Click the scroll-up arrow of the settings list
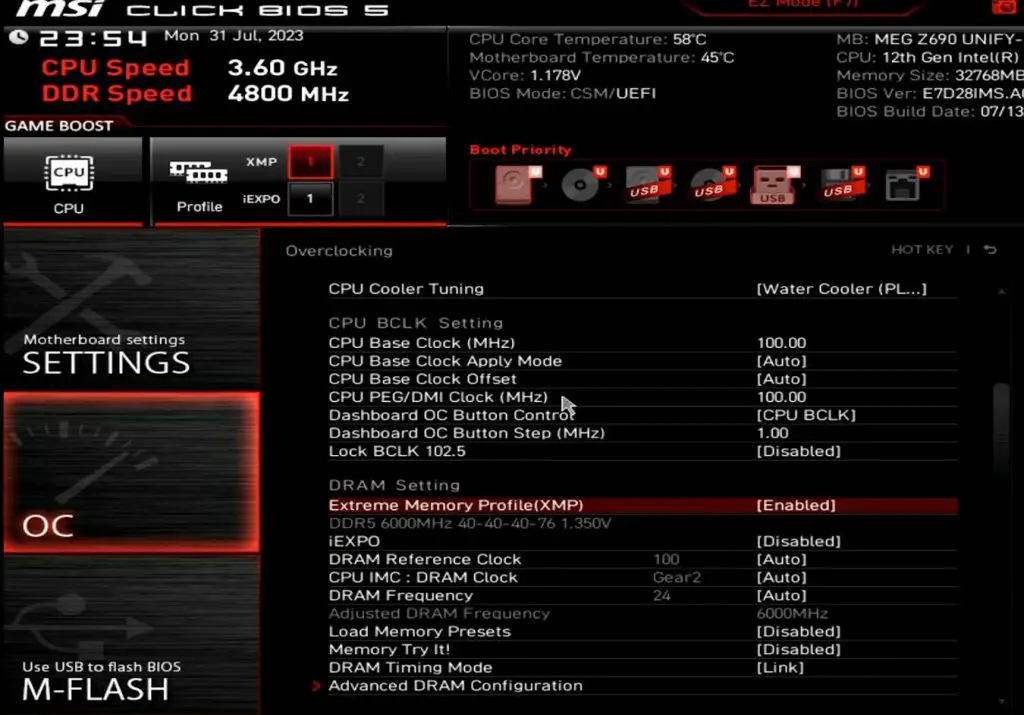Image resolution: width=1024 pixels, height=715 pixels. [x=1001, y=291]
